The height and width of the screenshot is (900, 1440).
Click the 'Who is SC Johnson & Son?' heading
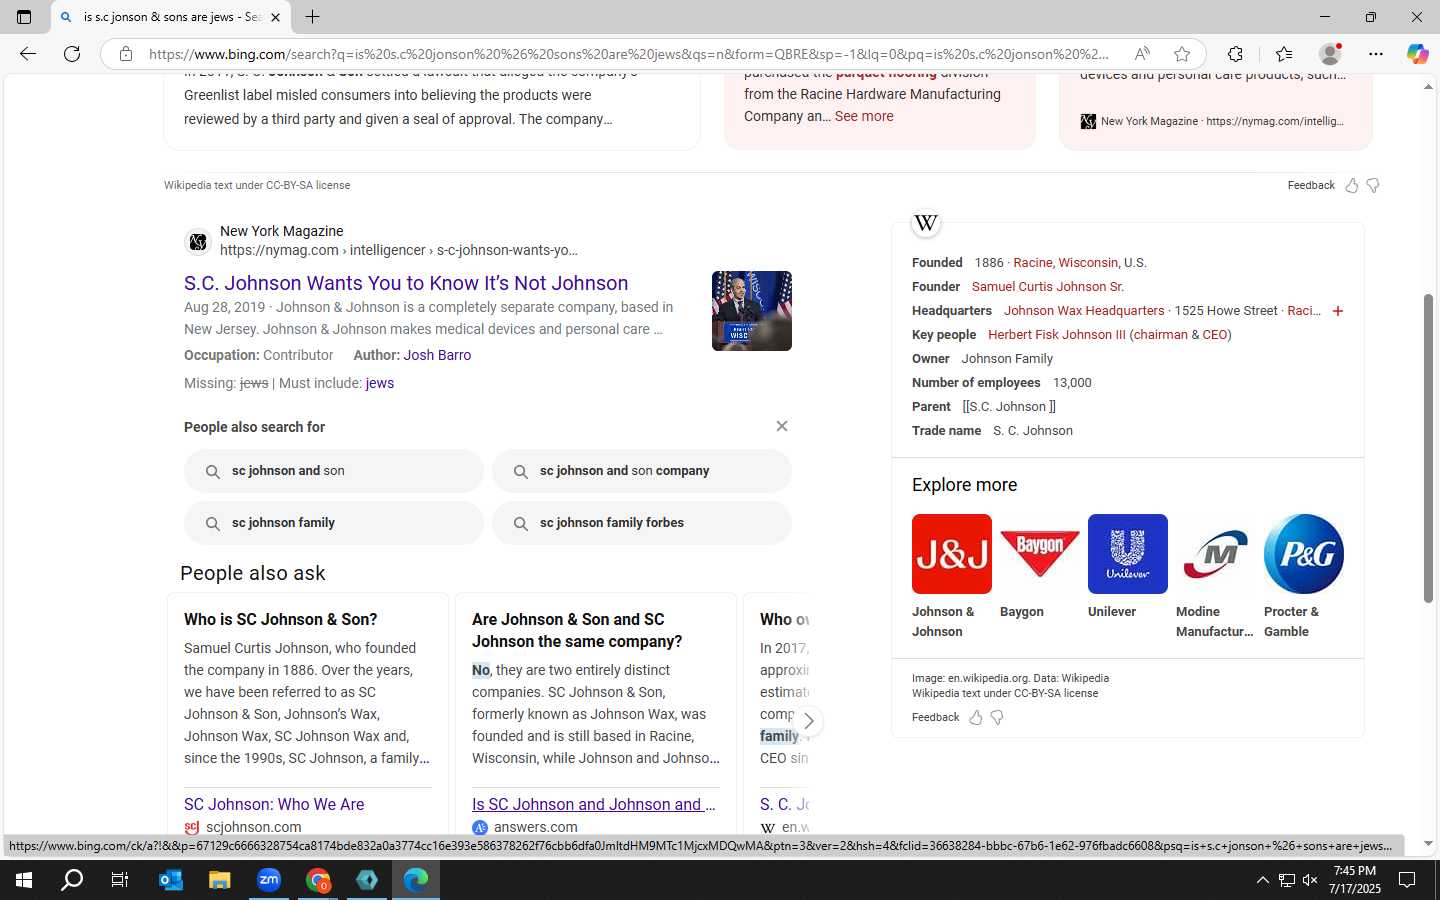click(281, 619)
